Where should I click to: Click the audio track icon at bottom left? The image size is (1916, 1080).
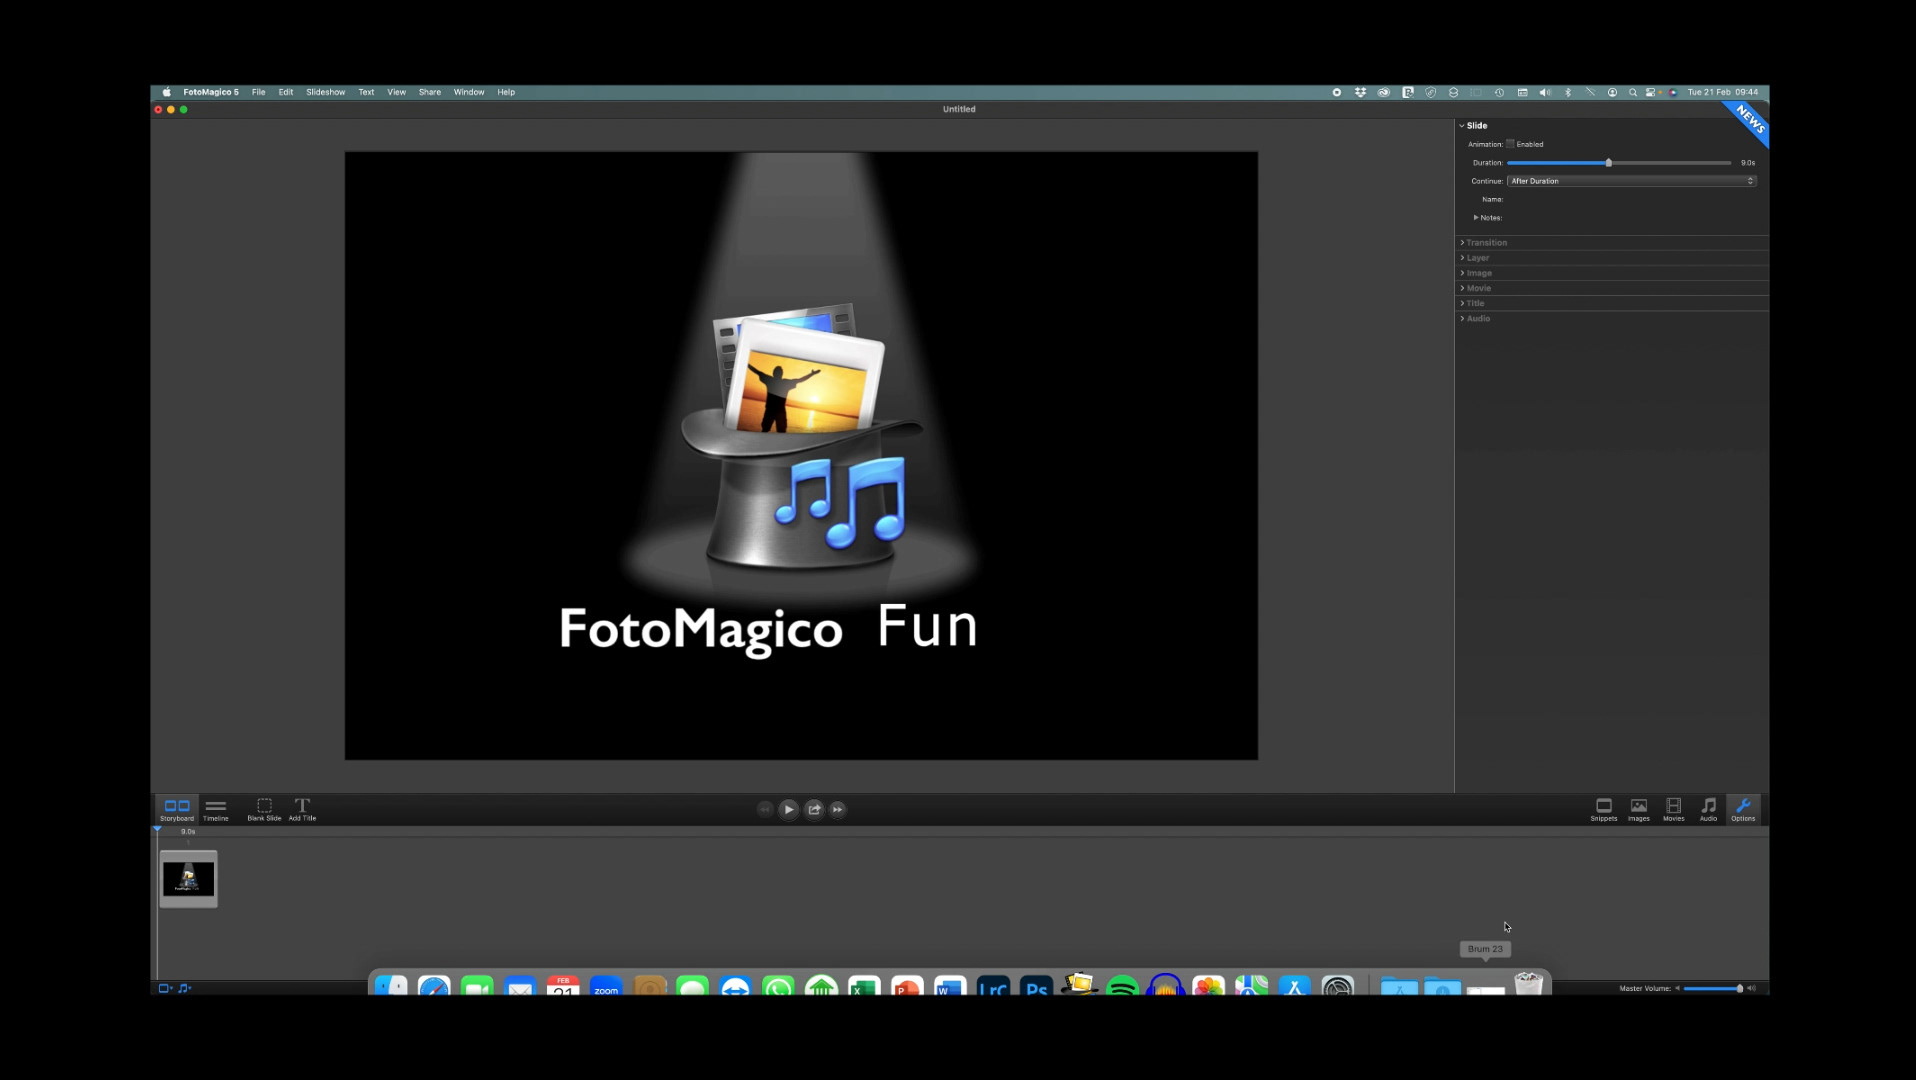point(184,988)
